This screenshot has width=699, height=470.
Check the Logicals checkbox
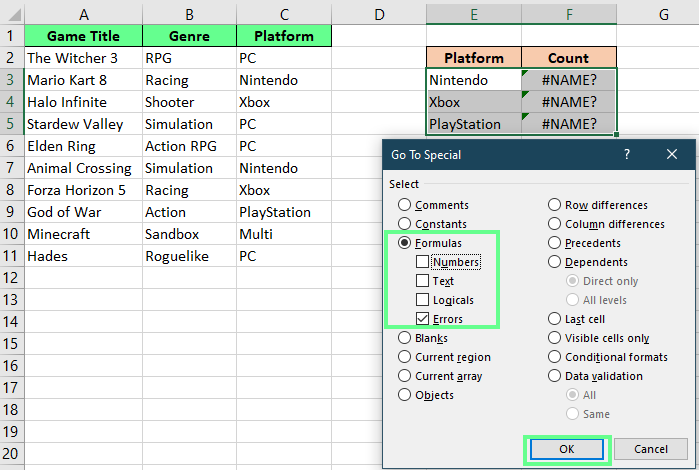423,300
